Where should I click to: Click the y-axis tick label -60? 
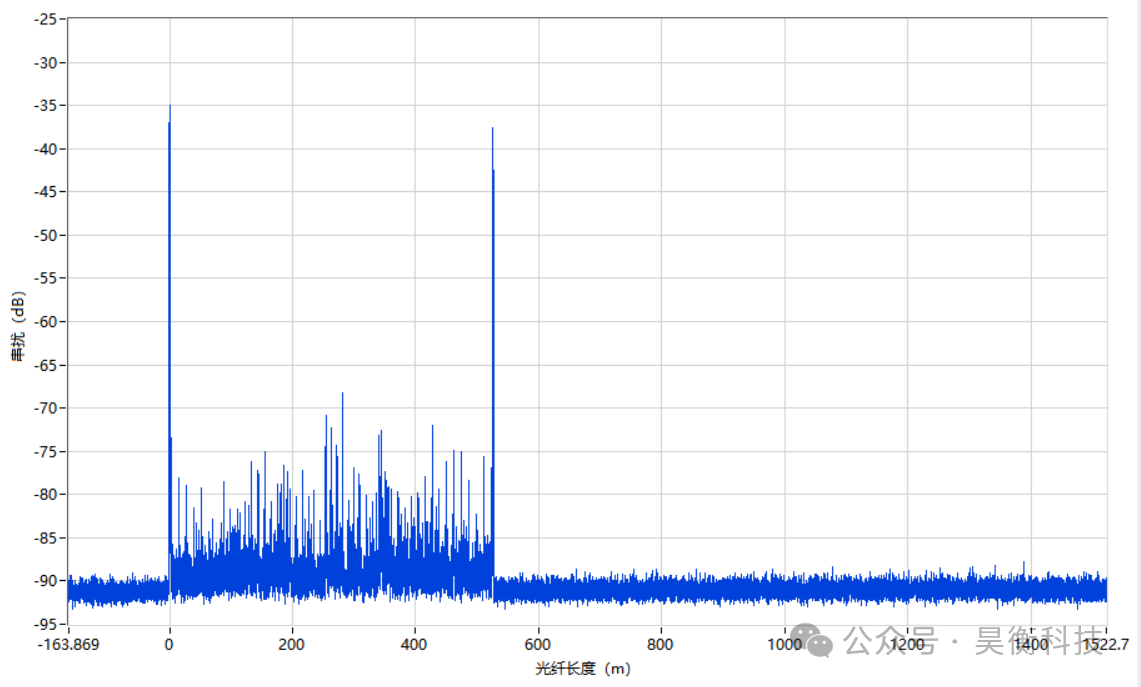pyautogui.click(x=46, y=322)
